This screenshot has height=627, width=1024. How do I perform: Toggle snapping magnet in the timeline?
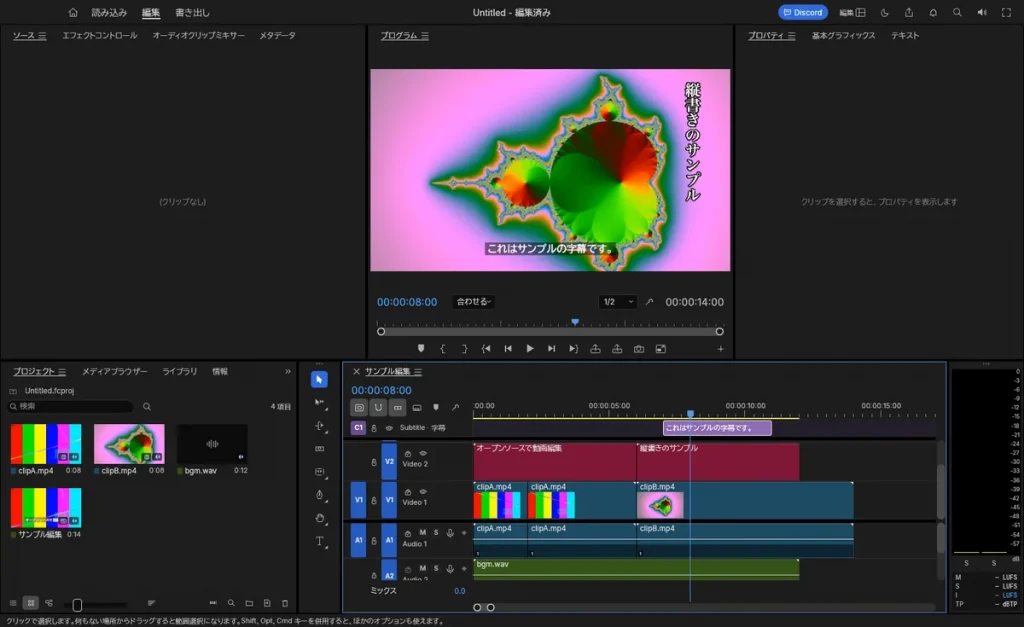378,408
